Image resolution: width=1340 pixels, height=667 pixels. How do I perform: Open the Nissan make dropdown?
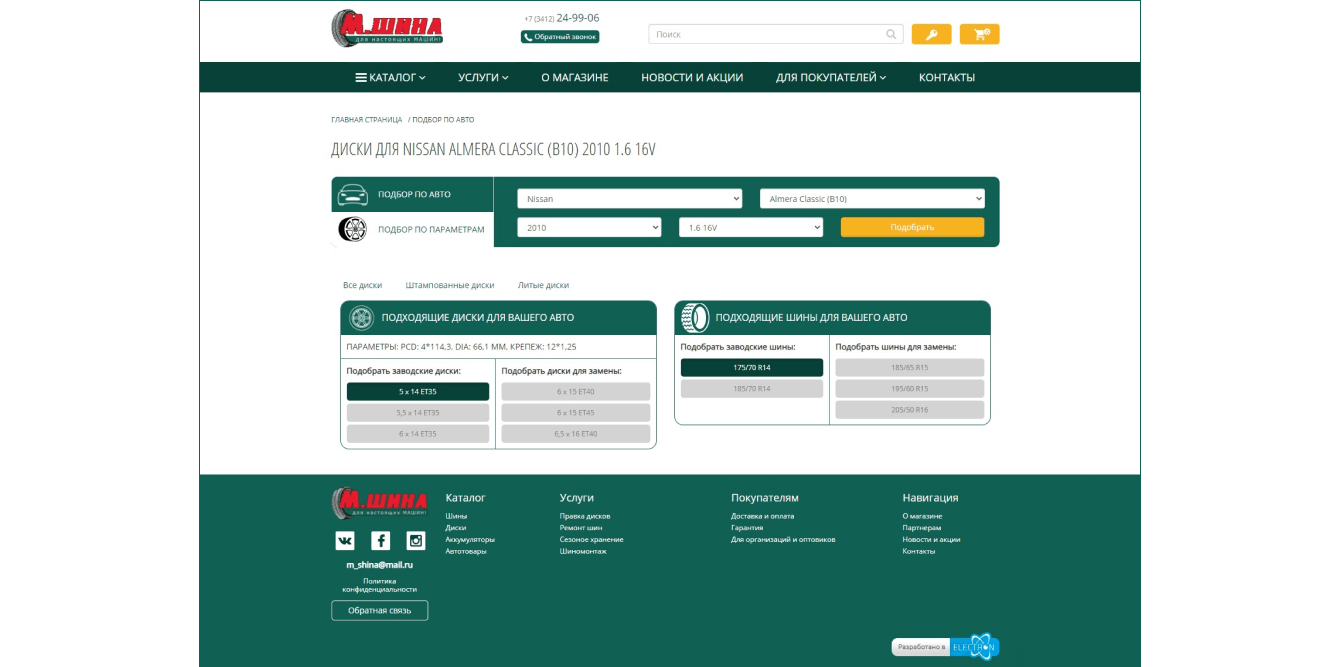630,198
